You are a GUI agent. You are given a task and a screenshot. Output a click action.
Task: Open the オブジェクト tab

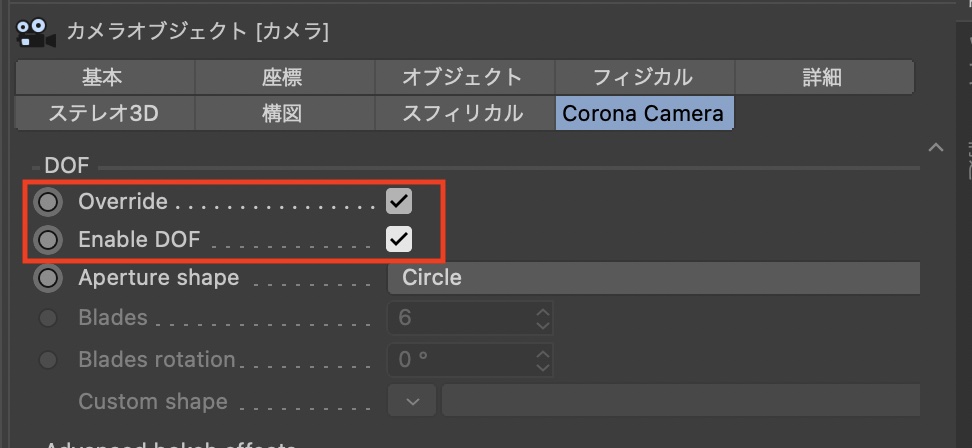point(462,77)
